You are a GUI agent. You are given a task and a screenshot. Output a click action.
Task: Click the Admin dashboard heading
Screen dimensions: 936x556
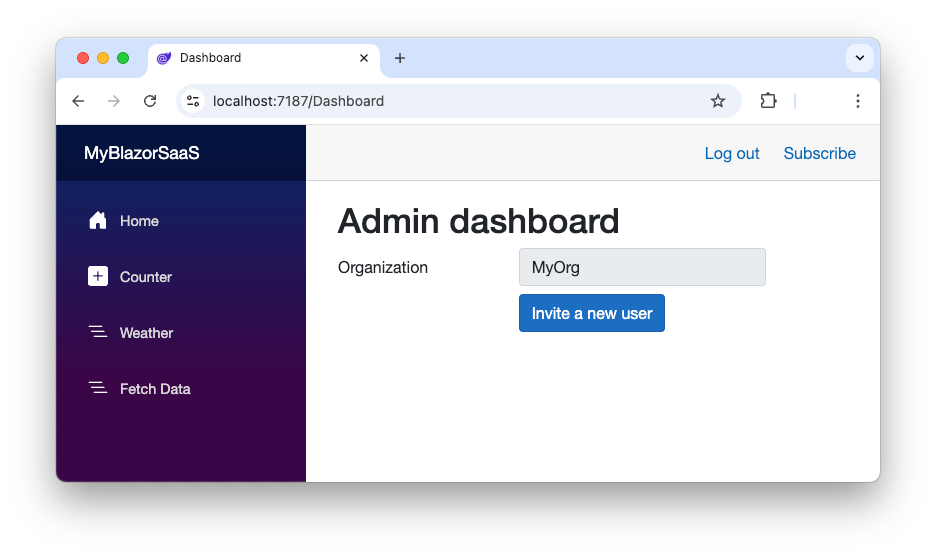click(478, 221)
